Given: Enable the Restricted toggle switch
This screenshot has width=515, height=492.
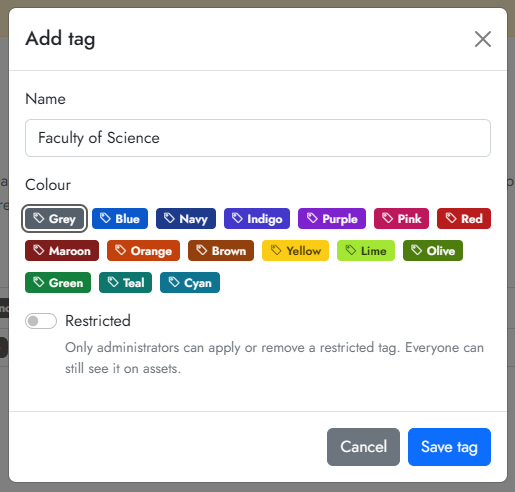Looking at the screenshot, I should tap(41, 321).
